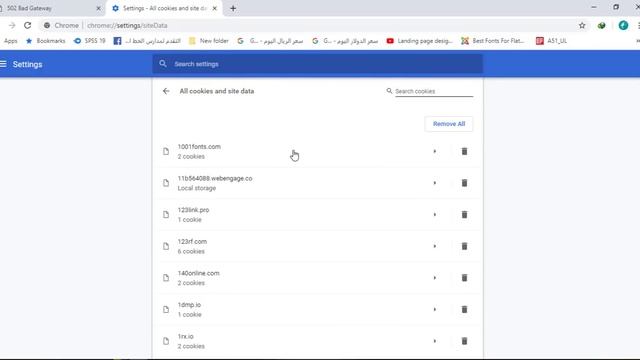Reload the page
This screenshot has height=360, width=640.
(27, 25)
